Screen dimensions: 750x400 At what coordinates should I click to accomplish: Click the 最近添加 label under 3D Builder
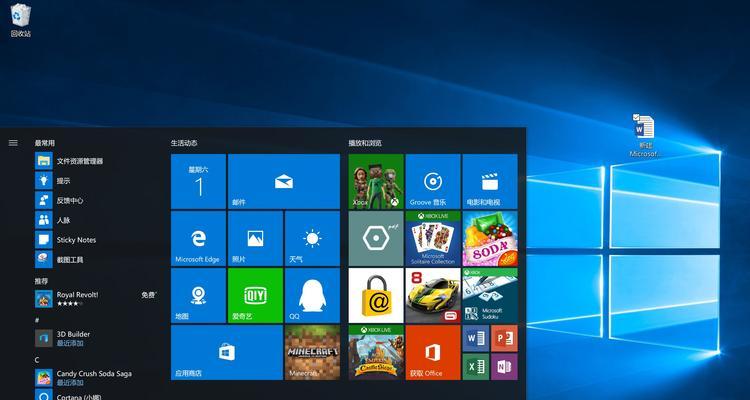70,343
